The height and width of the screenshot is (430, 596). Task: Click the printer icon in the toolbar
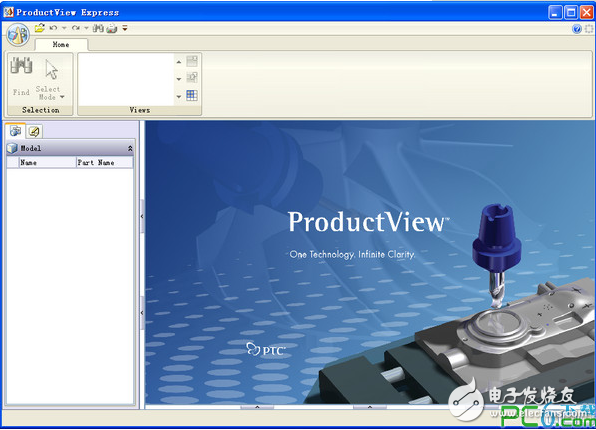pyautogui.click(x=112, y=28)
